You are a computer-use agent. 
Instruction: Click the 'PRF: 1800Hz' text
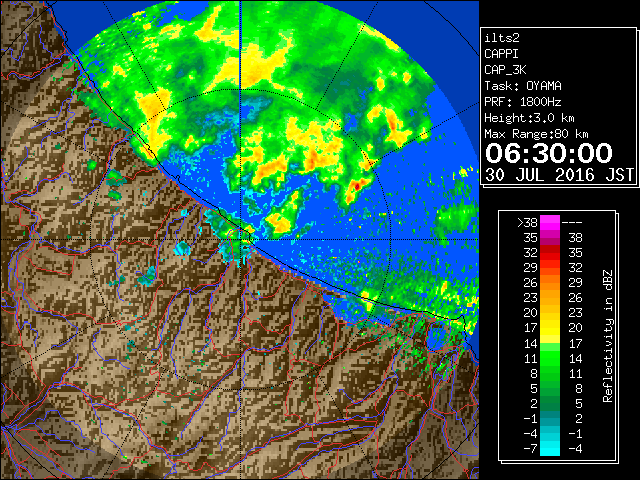click(x=523, y=102)
